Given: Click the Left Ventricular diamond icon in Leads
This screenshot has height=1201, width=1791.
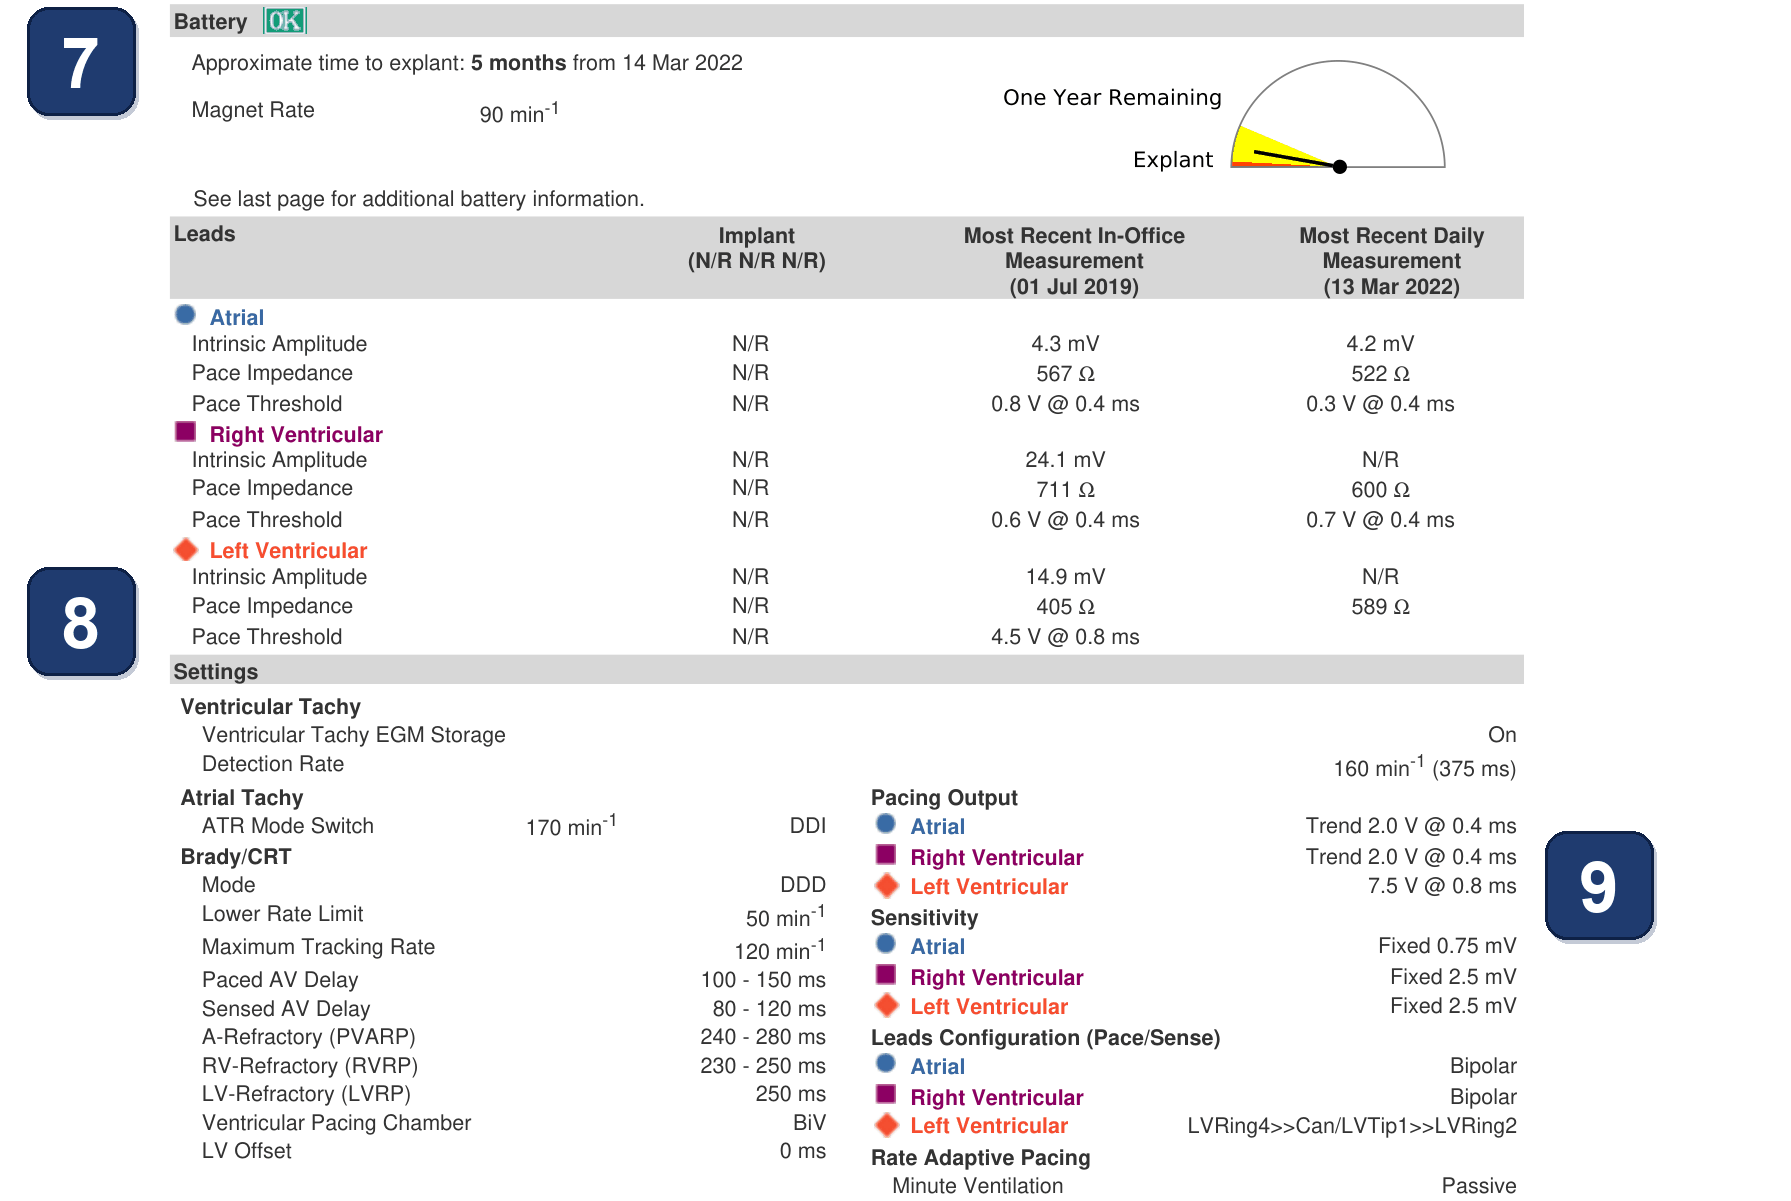Looking at the screenshot, I should pyautogui.click(x=186, y=549).
